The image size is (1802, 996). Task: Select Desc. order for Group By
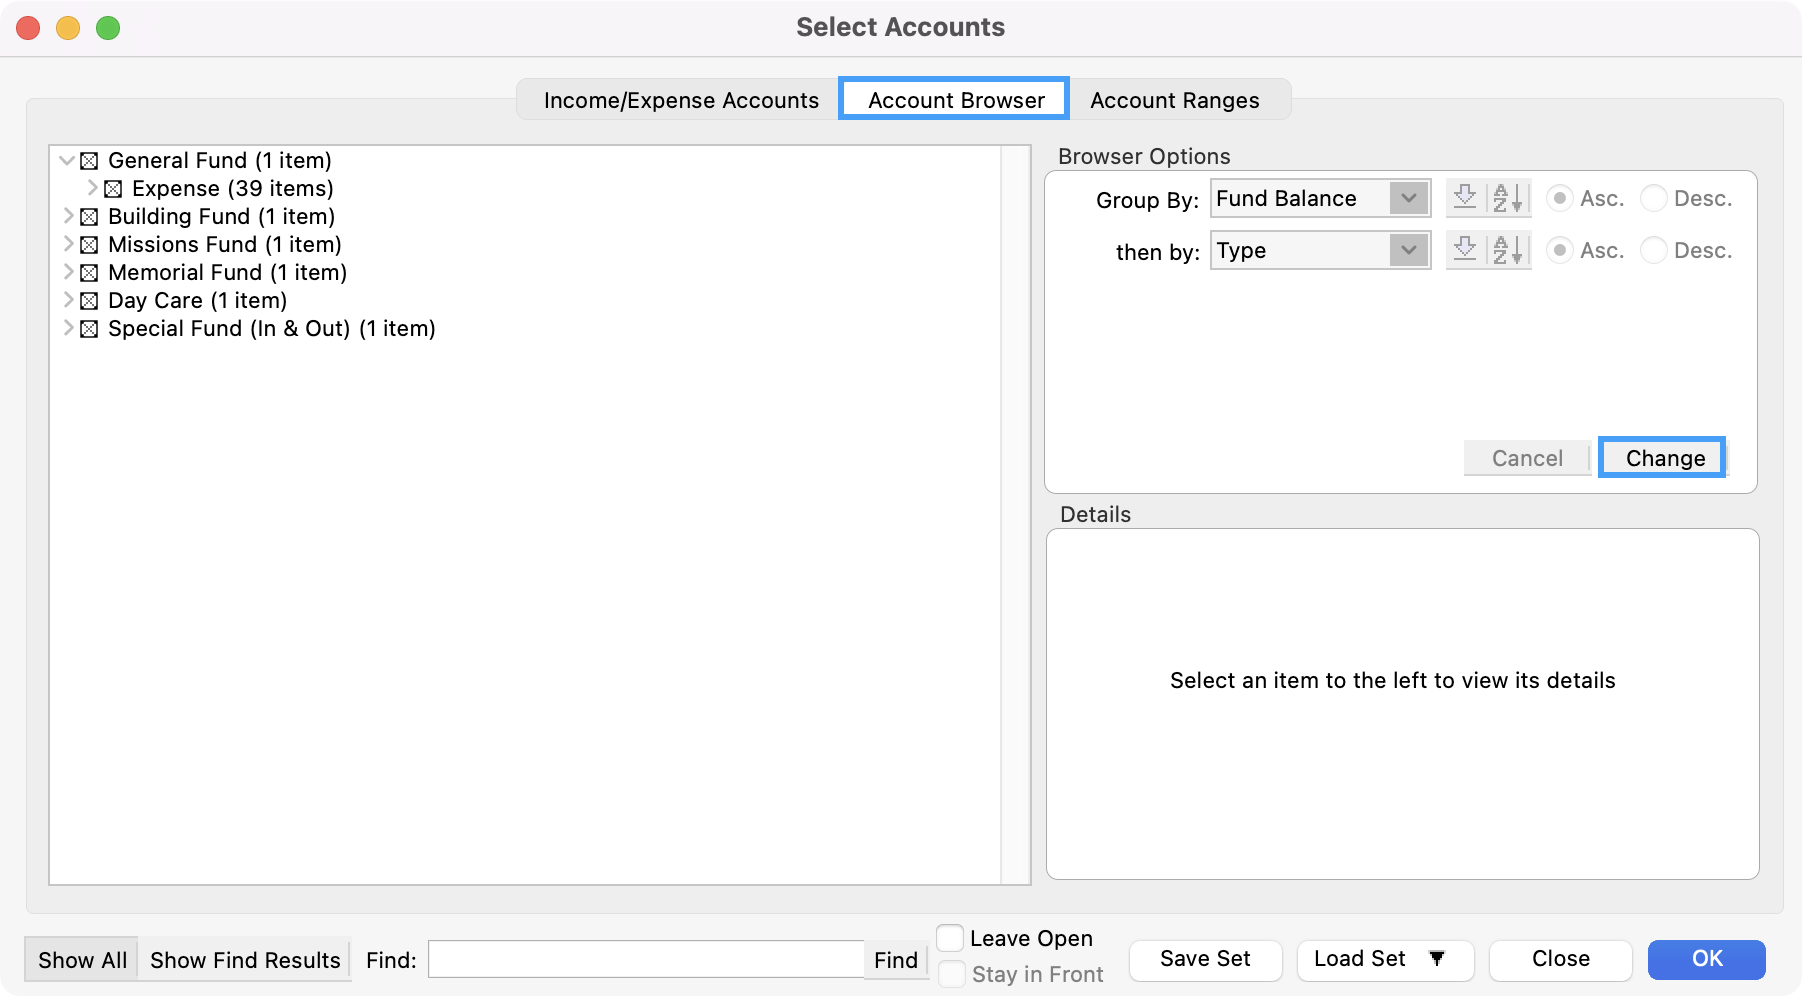(x=1654, y=198)
